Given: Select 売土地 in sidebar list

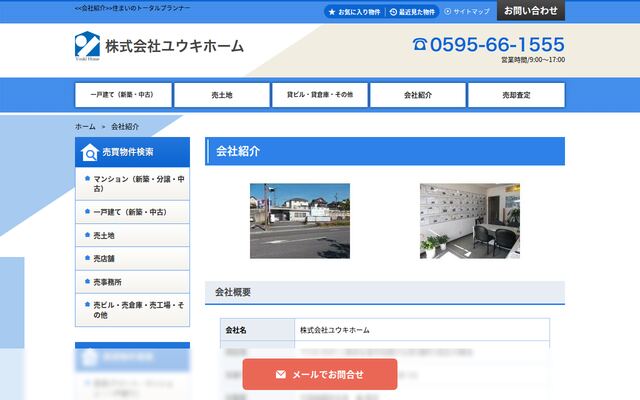Looking at the screenshot, I should 132,235.
